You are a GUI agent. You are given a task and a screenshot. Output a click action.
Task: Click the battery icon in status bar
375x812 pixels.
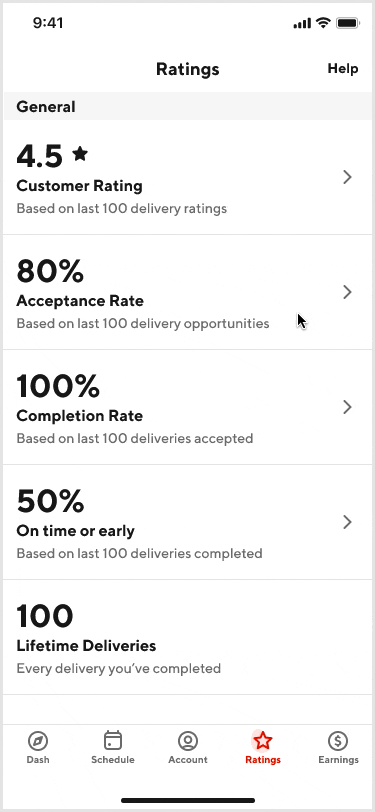pos(348,23)
